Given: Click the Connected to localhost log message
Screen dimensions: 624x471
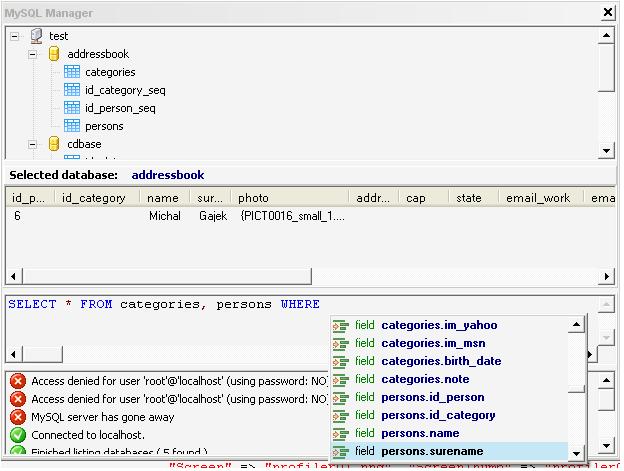Looking at the screenshot, I should tap(88, 435).
